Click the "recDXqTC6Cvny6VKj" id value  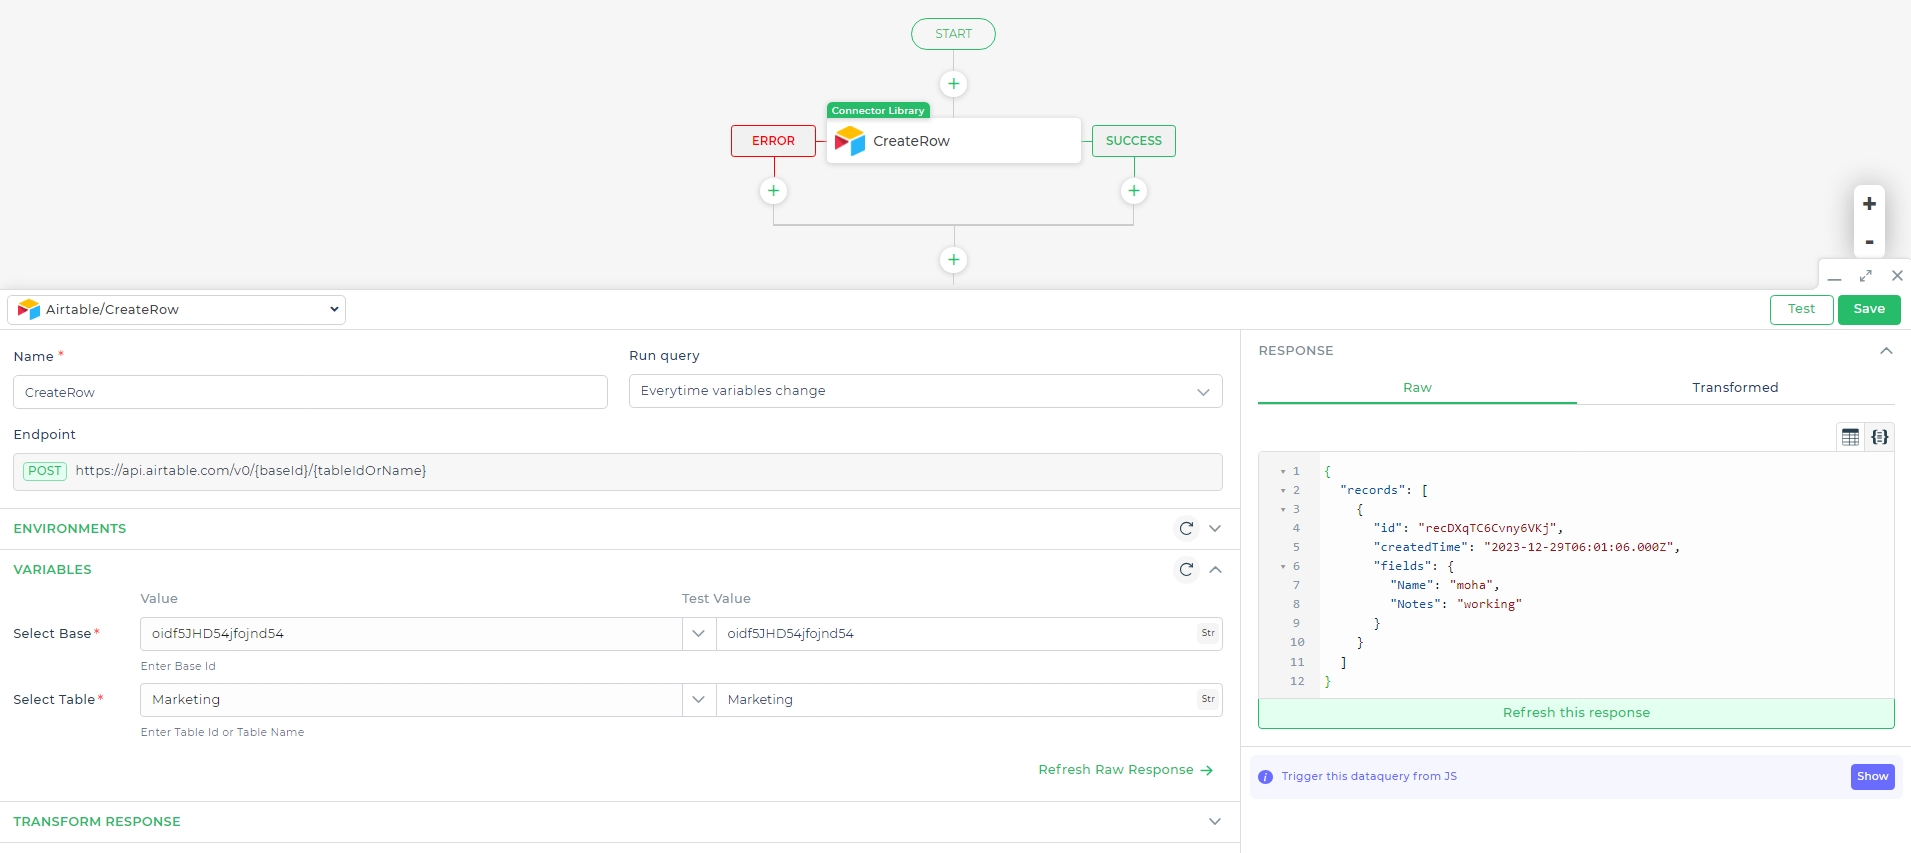click(x=1488, y=529)
